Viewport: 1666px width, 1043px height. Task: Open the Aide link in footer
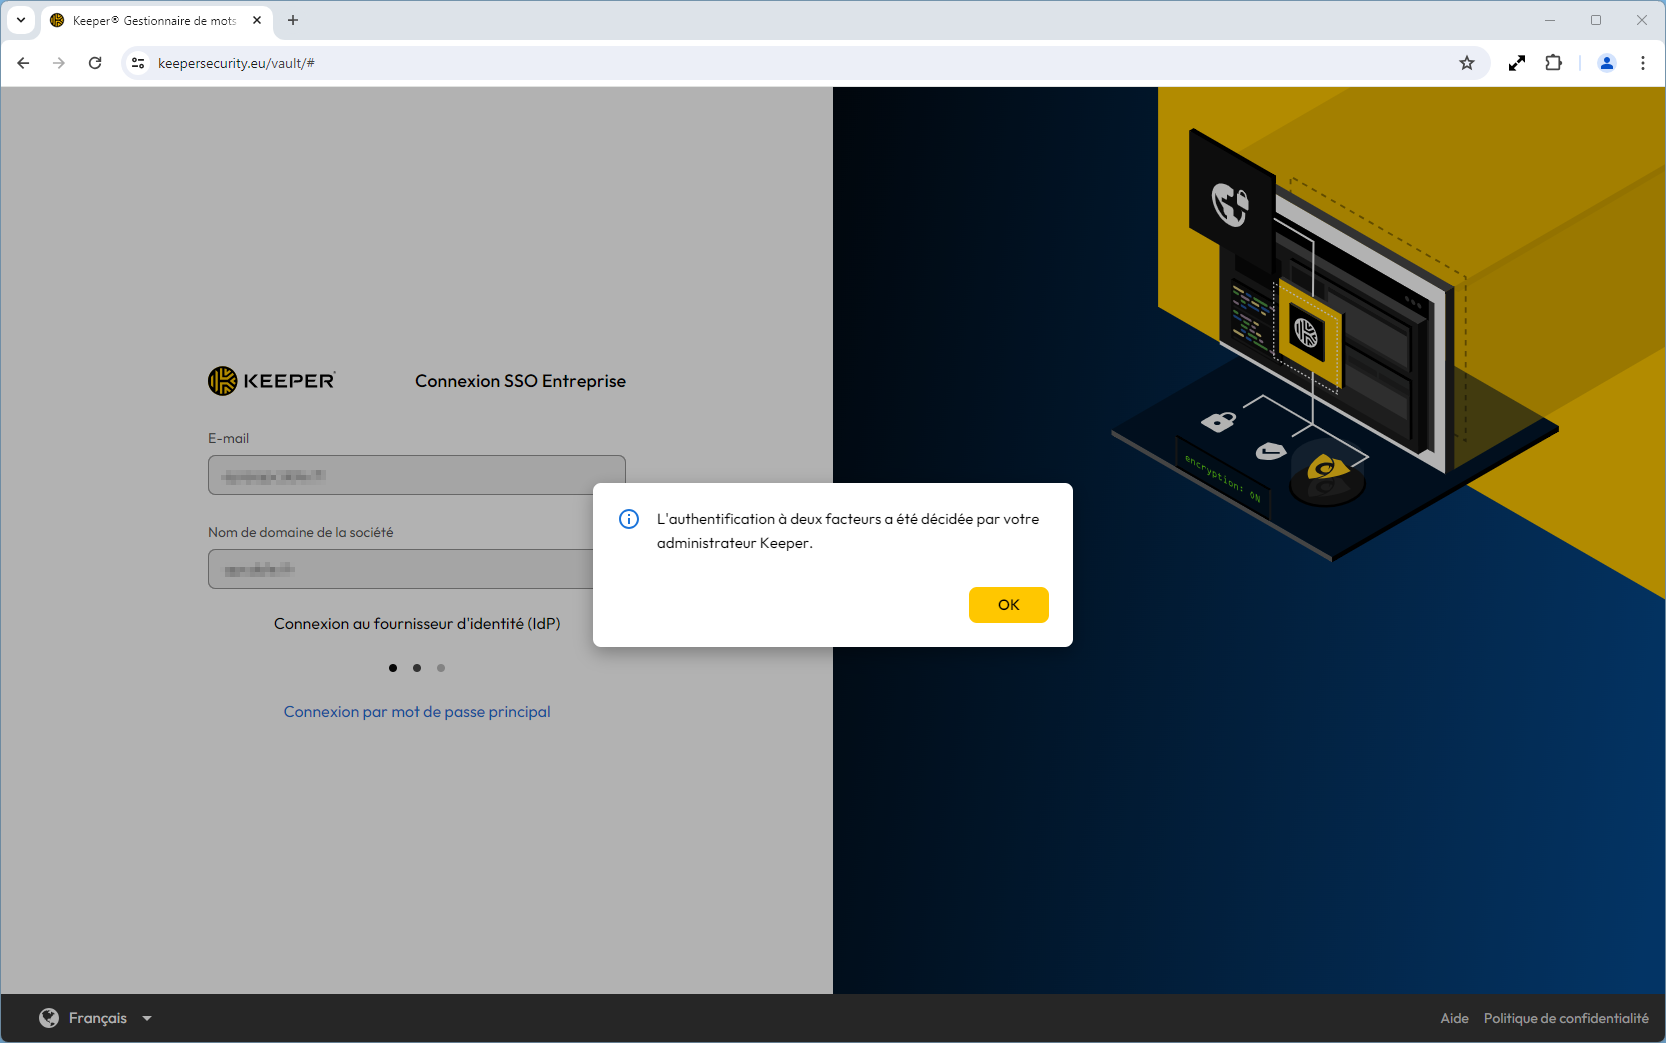pos(1454,1018)
